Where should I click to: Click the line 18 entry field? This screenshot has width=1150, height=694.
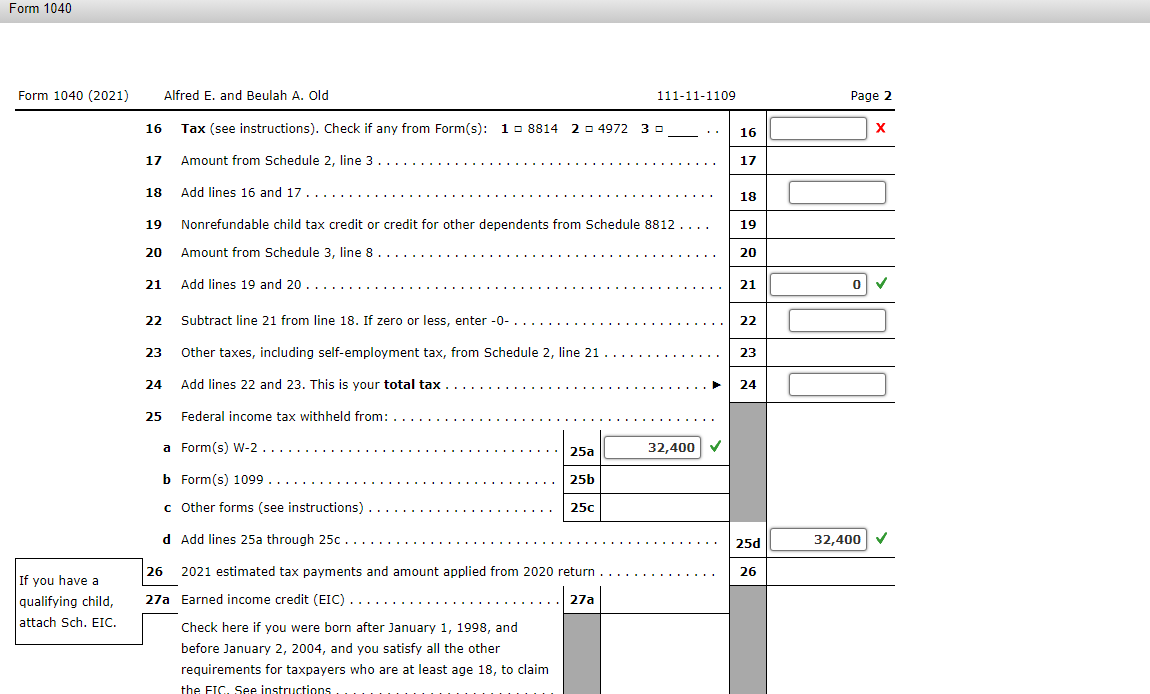click(x=837, y=192)
